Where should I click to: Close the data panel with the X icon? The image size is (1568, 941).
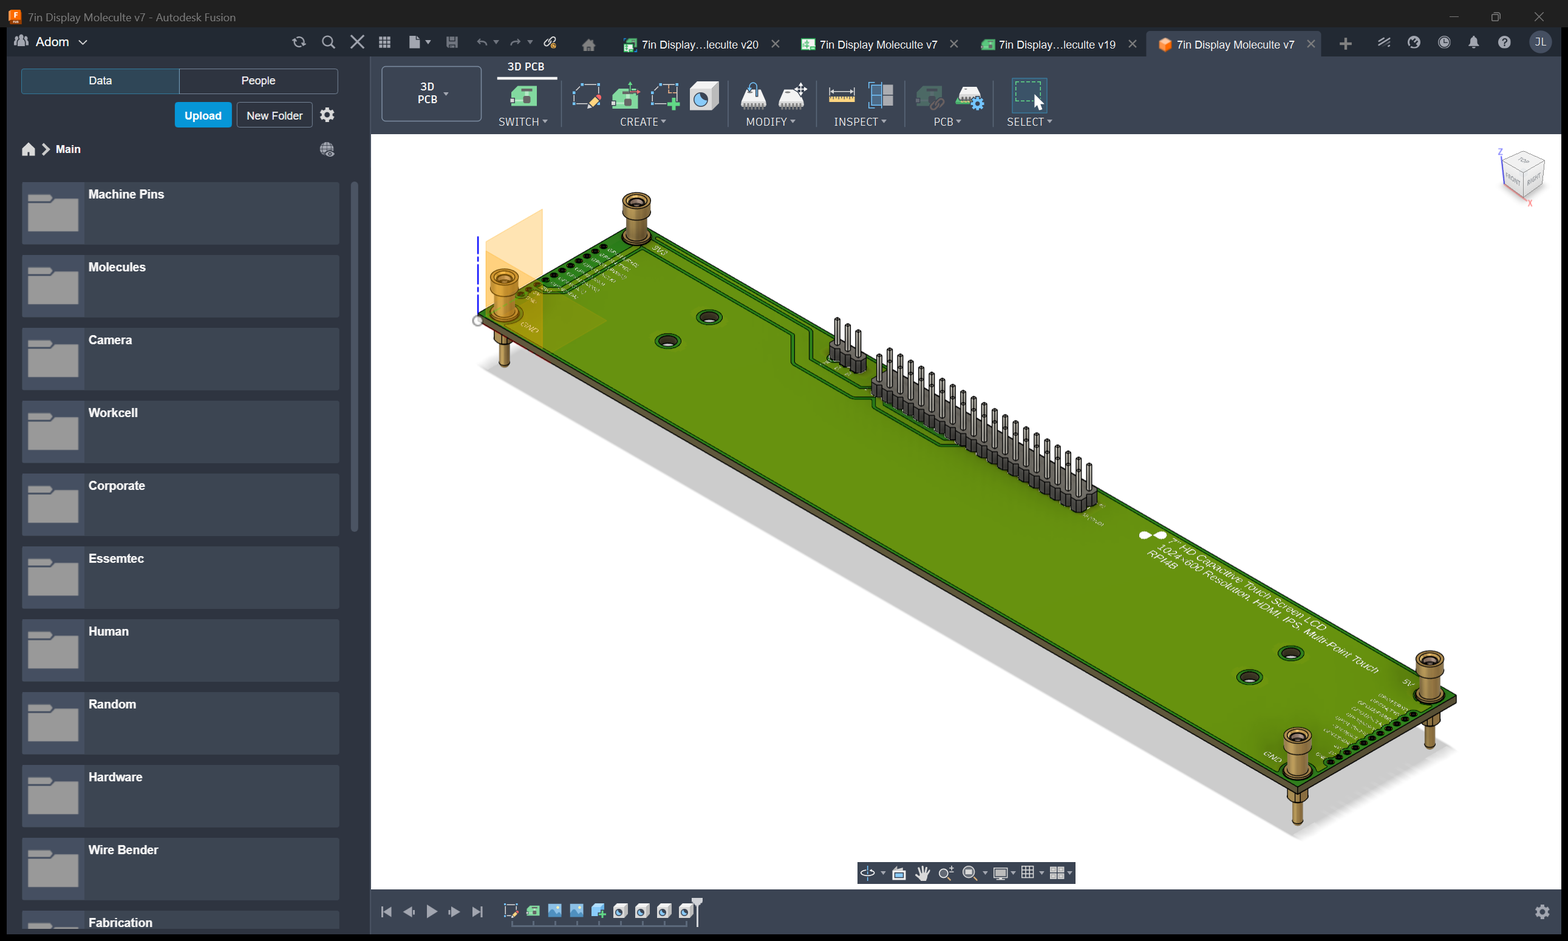[357, 42]
